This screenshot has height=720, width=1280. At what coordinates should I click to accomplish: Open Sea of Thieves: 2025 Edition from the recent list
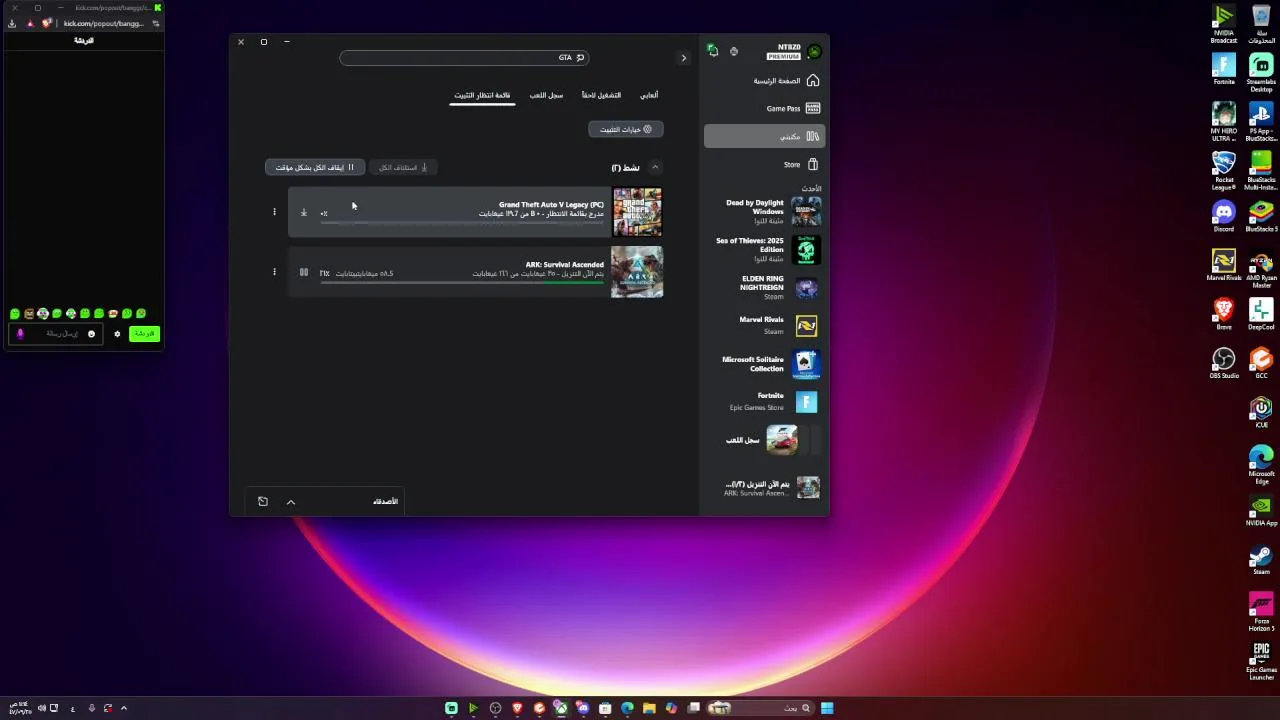[765, 249]
